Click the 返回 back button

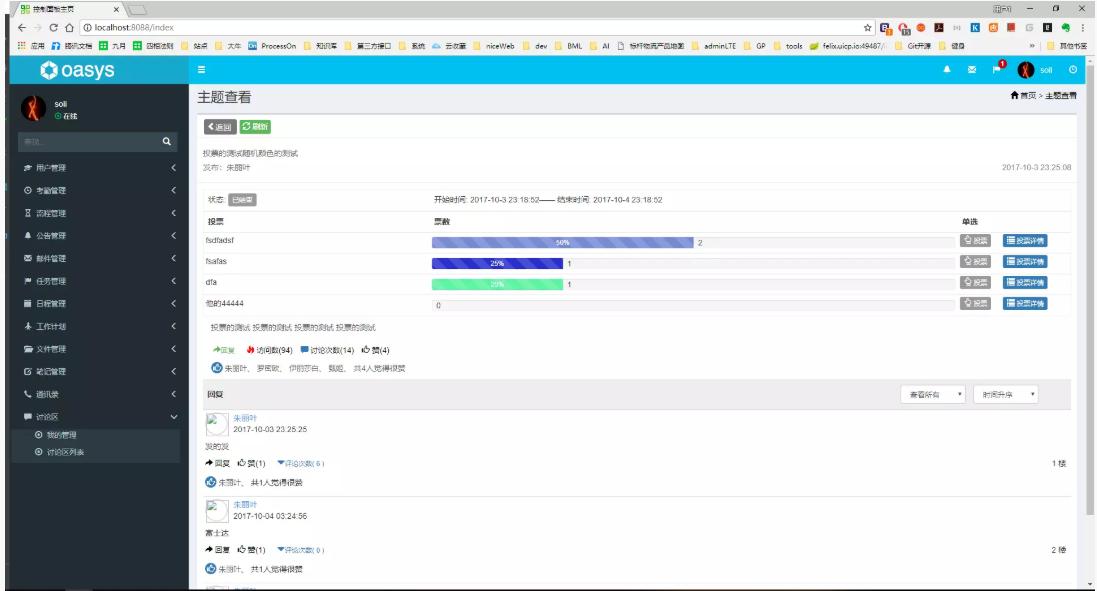[219, 127]
